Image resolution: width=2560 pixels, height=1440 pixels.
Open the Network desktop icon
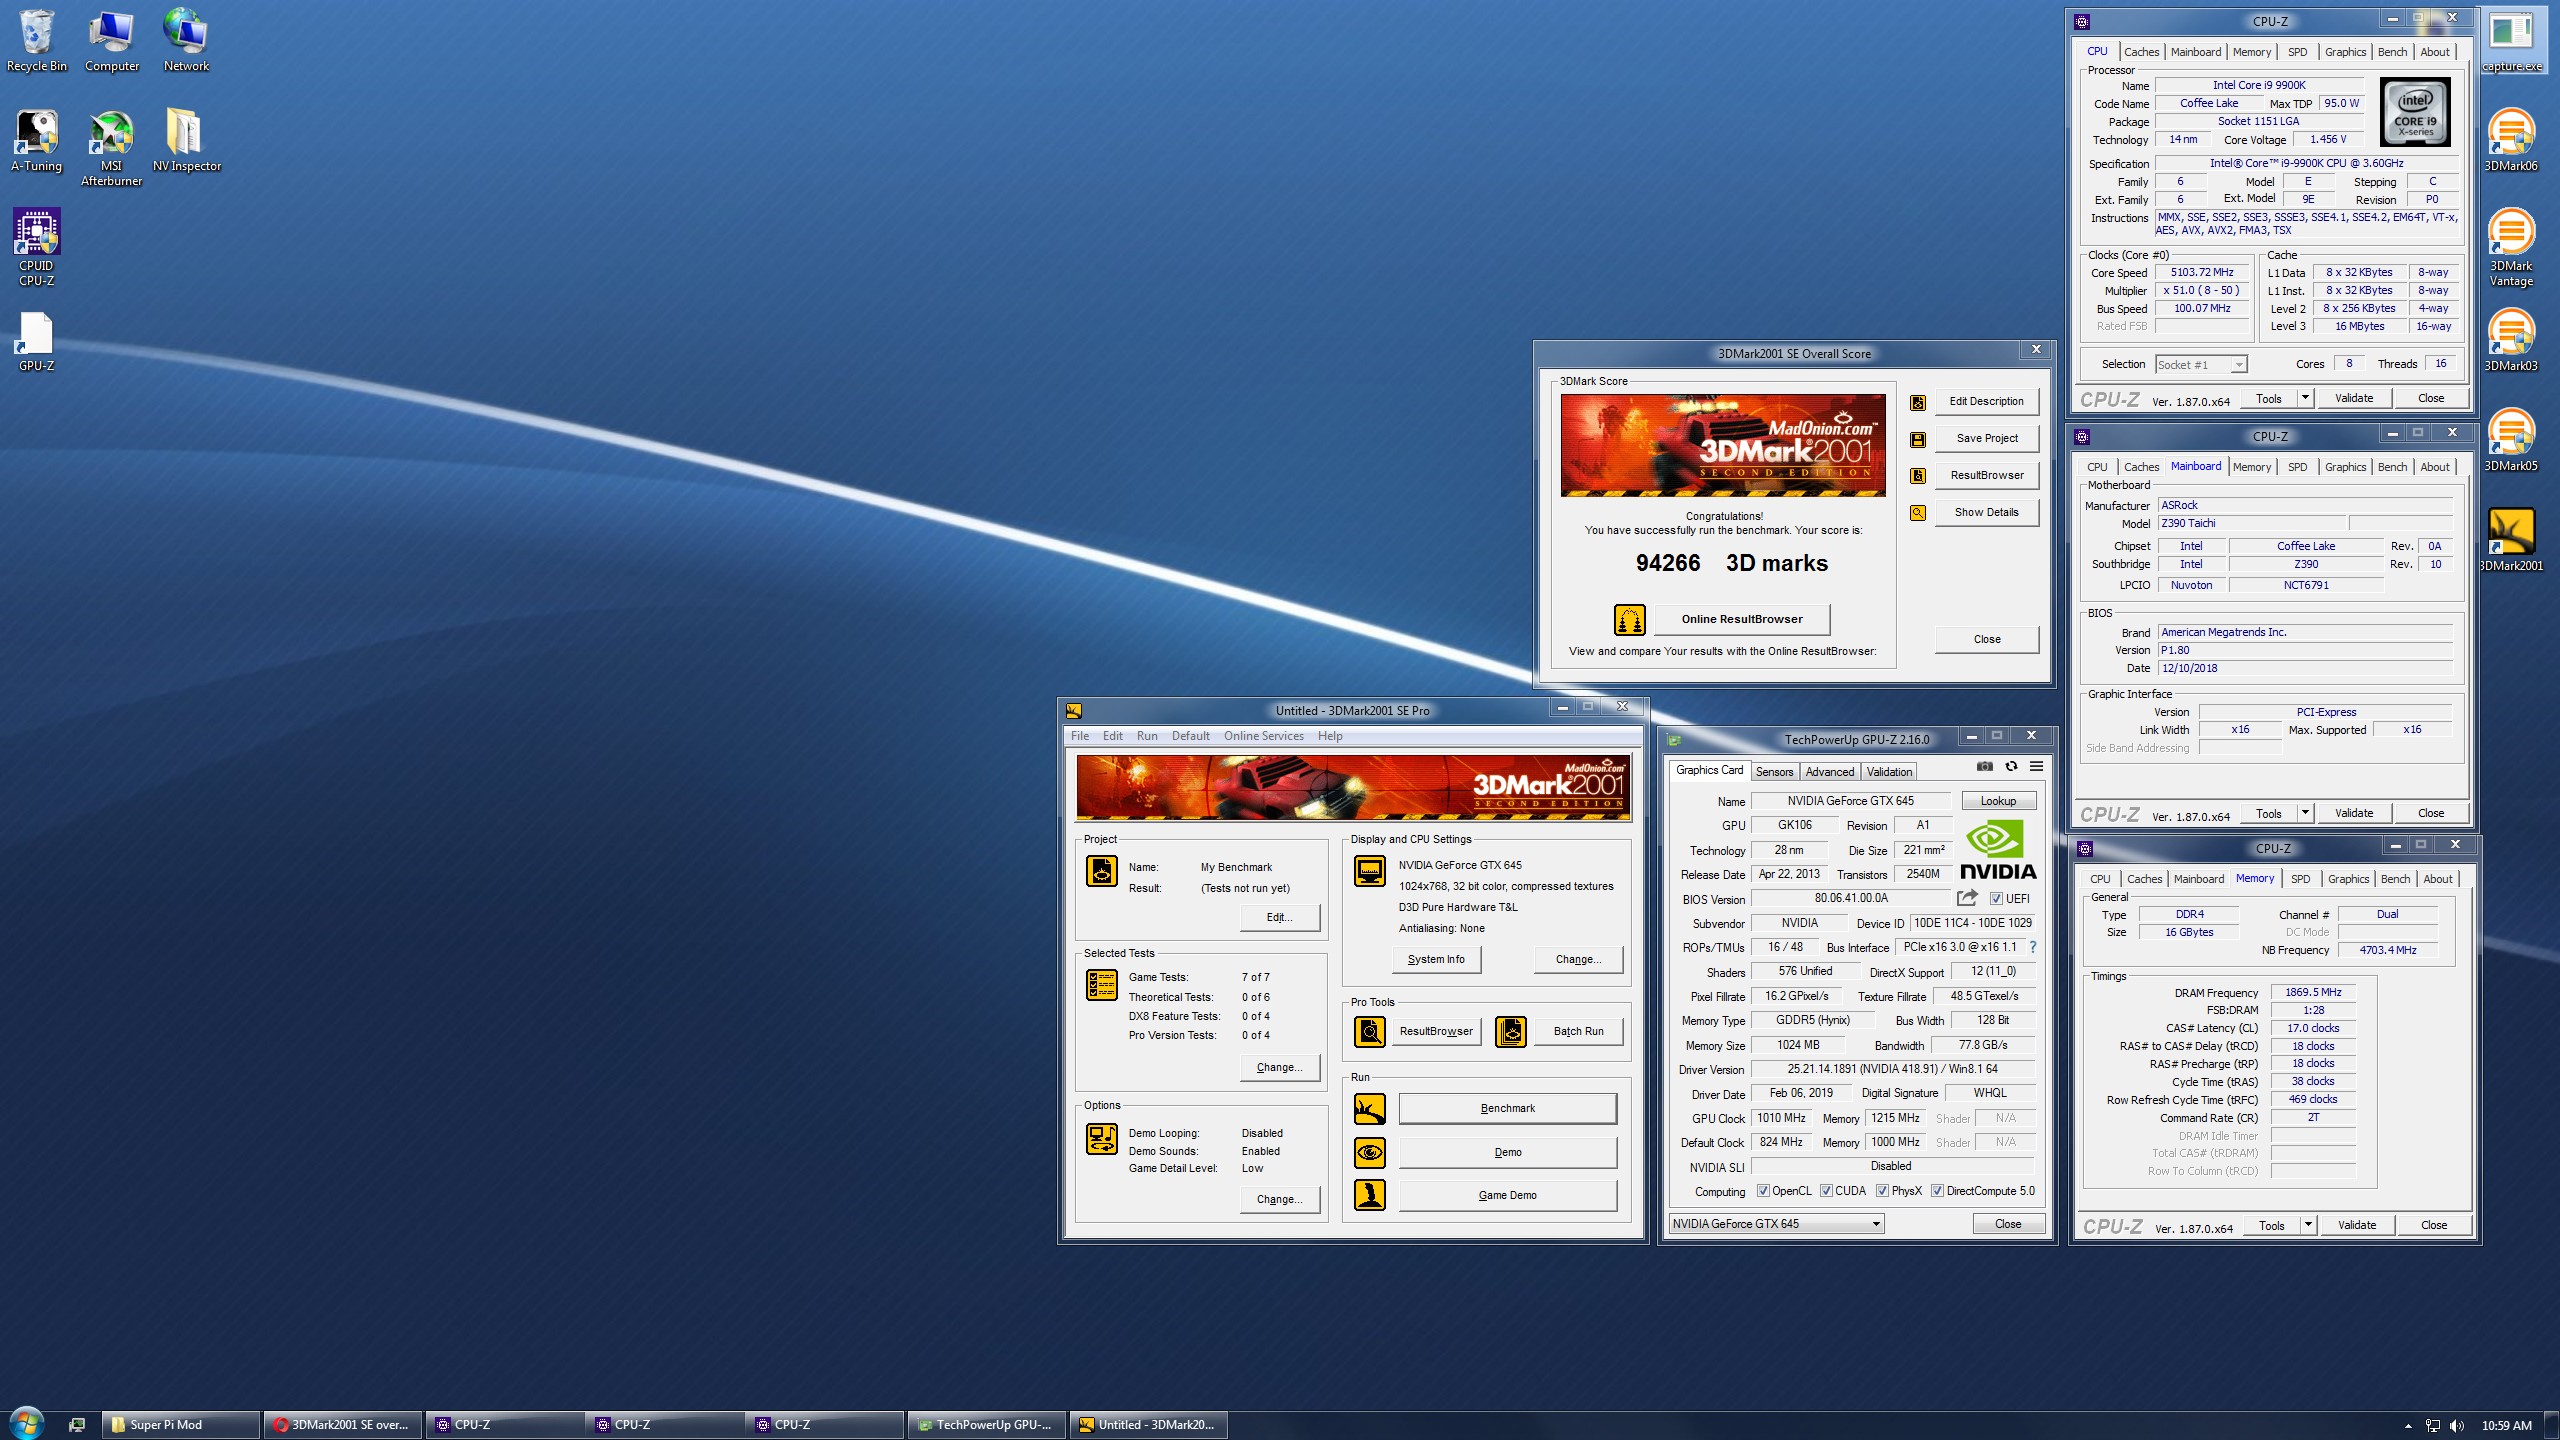click(x=186, y=42)
